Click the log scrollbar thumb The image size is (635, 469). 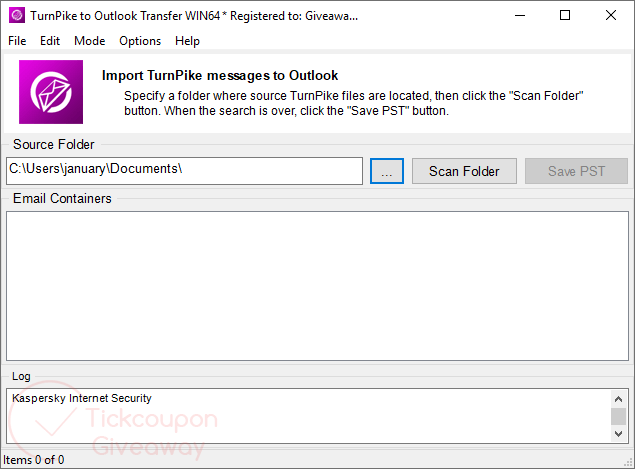[x=618, y=416]
